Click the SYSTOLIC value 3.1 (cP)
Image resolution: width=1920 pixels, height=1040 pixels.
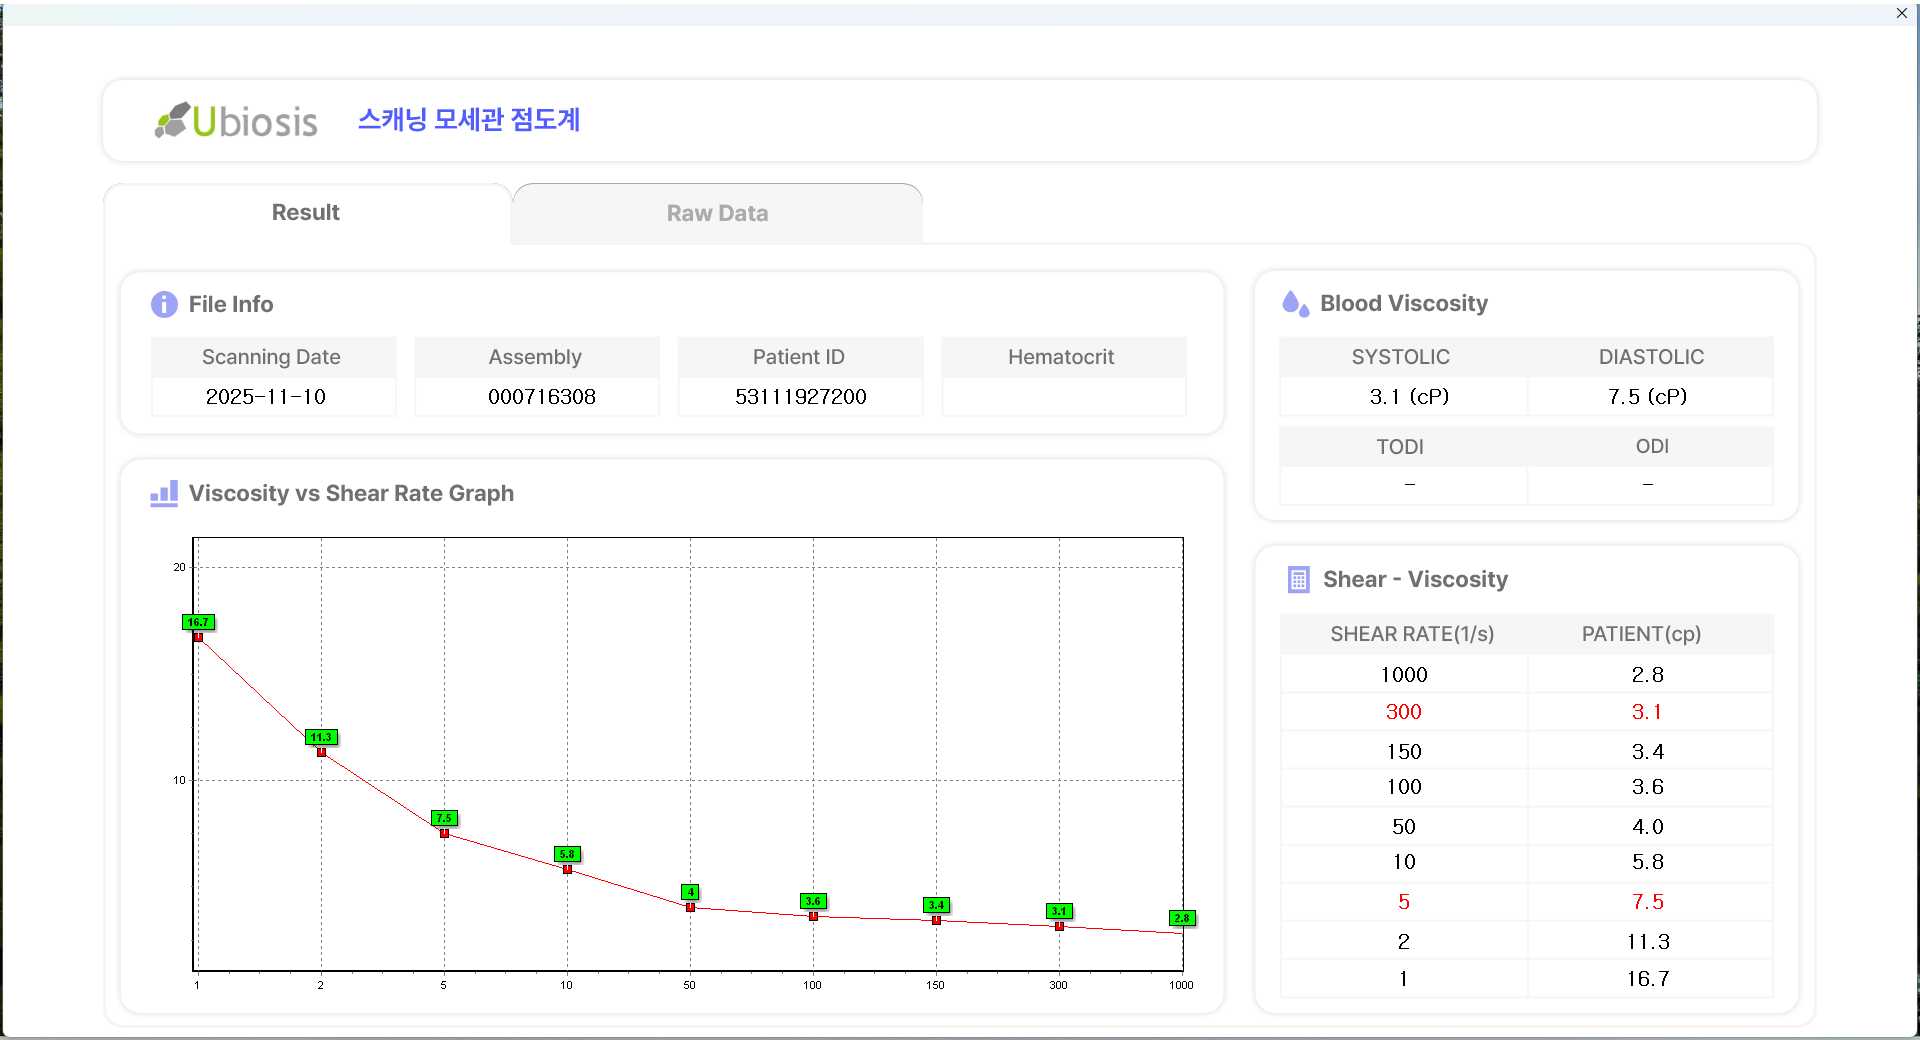1408,397
